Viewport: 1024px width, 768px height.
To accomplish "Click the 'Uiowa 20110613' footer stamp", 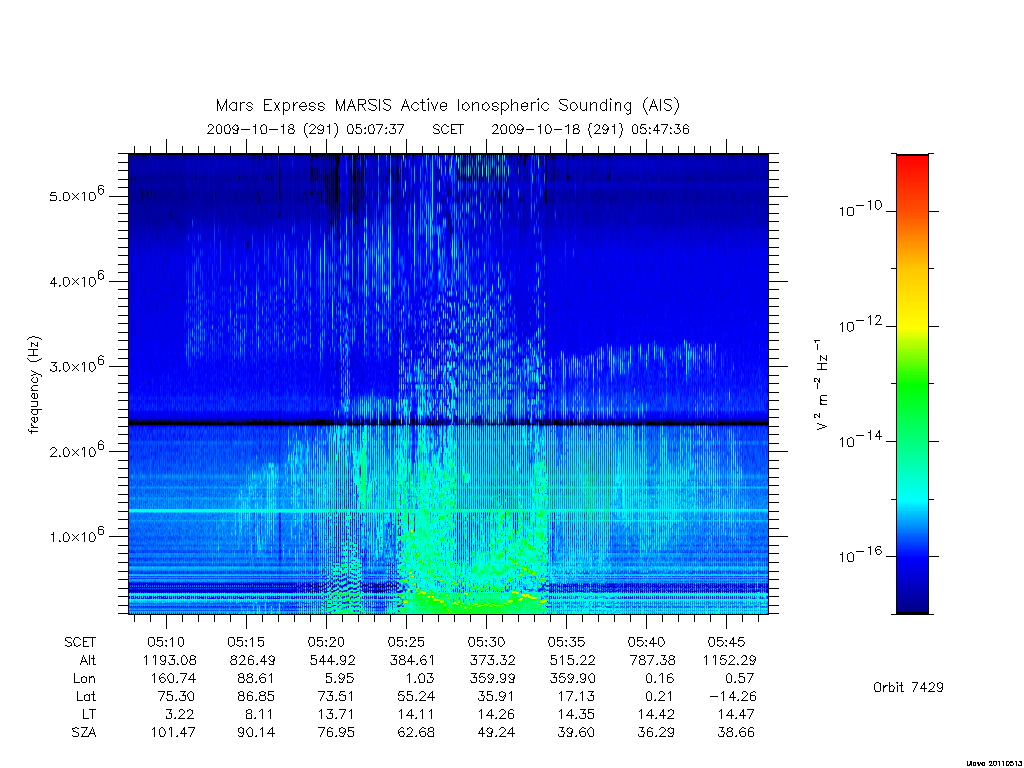I will 994,763.
